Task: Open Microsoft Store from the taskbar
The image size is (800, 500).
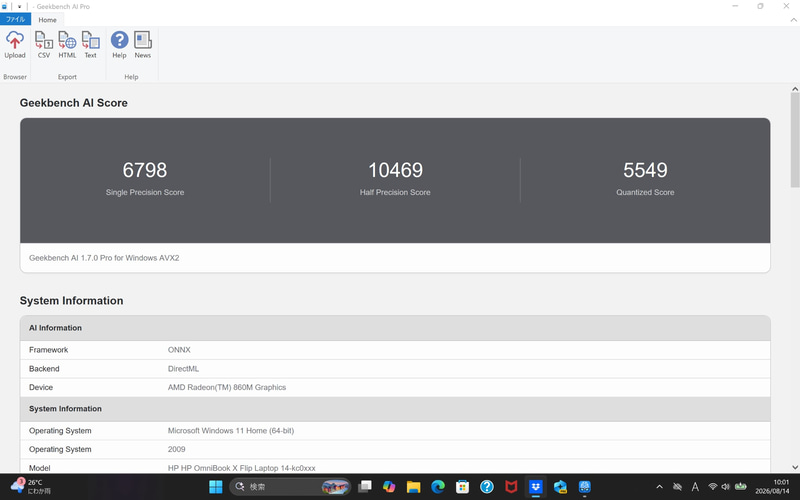Action: (462, 487)
